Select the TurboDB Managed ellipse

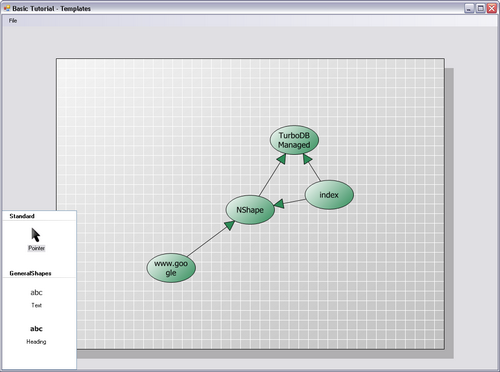pos(294,140)
